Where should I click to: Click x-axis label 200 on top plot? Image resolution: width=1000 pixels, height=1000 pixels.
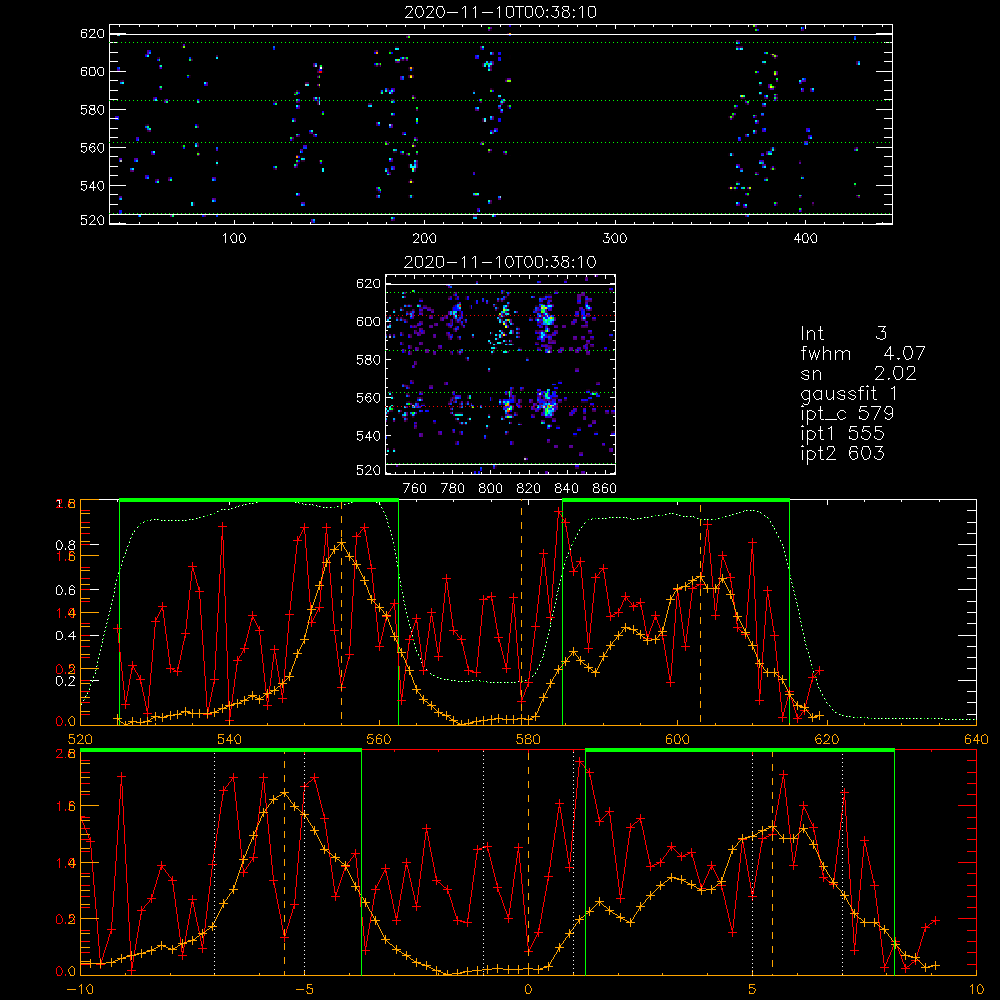coord(424,239)
